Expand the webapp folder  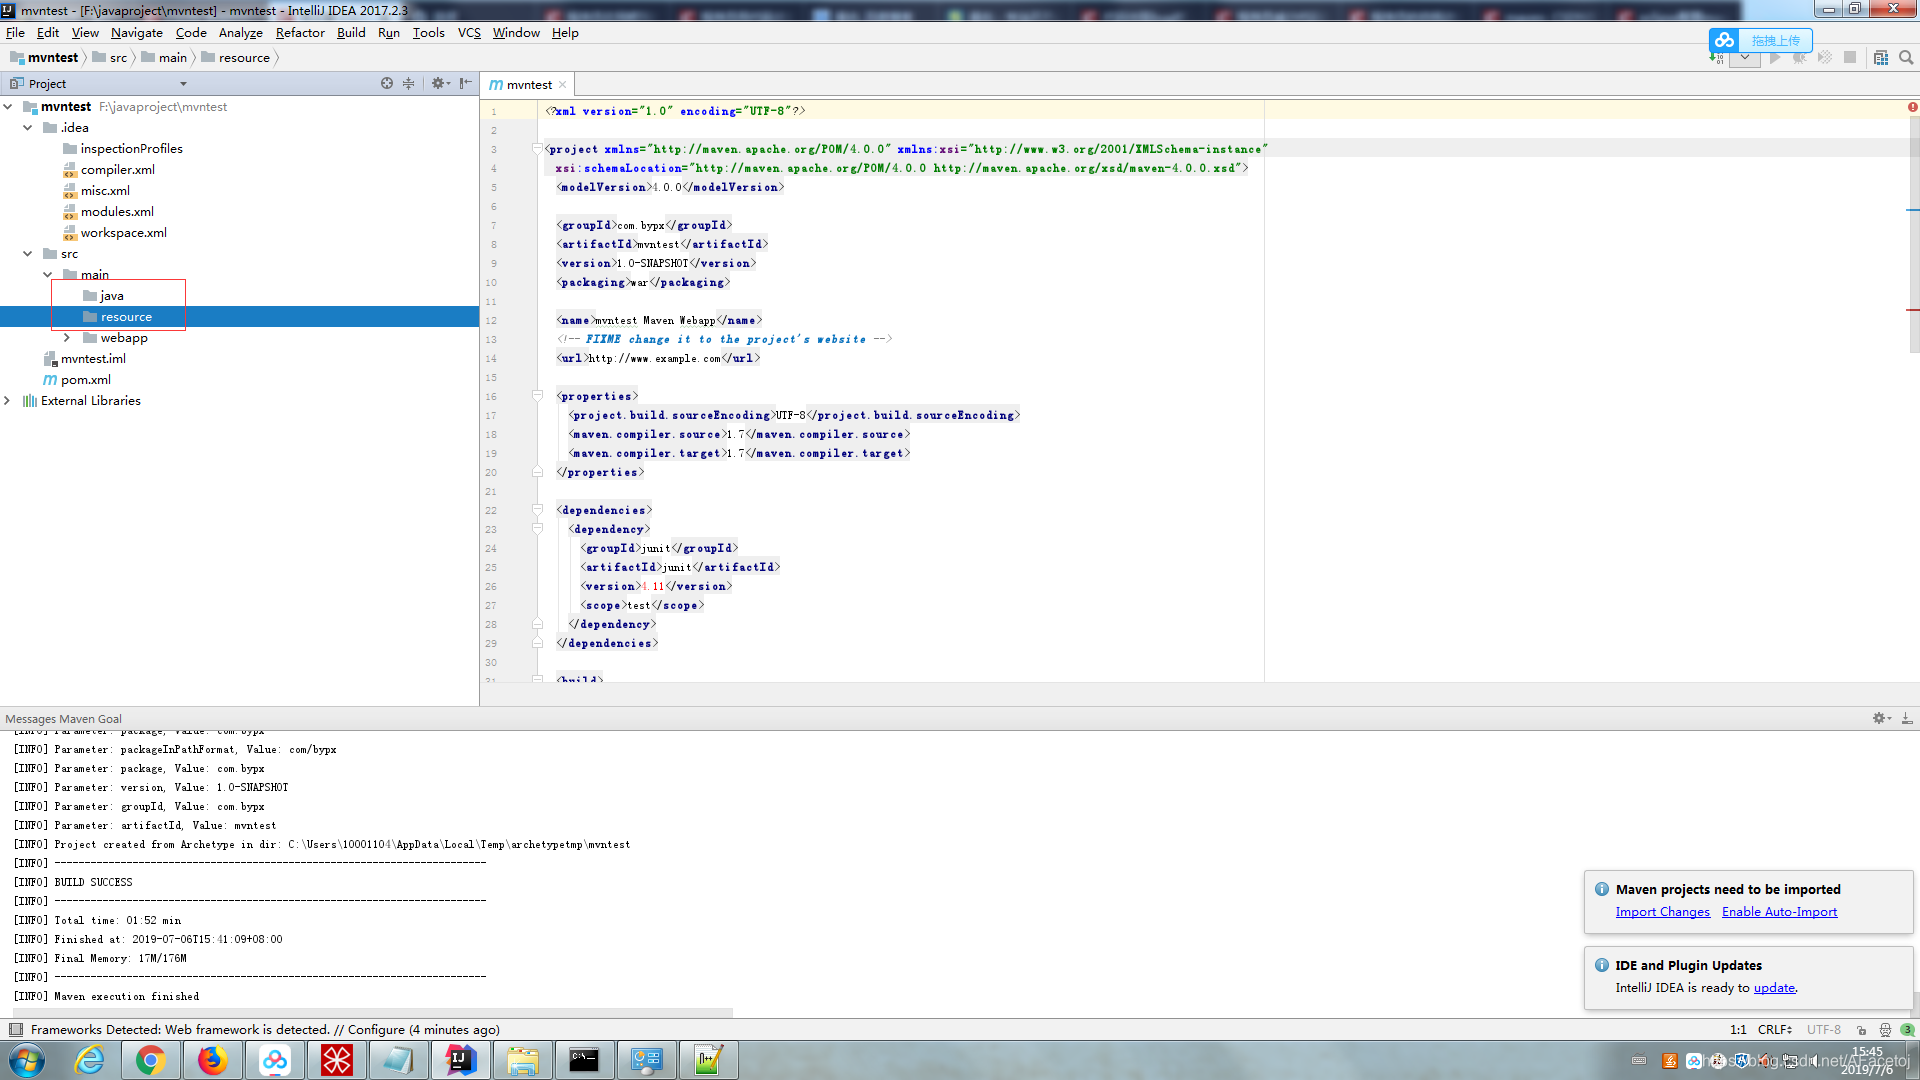pos(67,338)
